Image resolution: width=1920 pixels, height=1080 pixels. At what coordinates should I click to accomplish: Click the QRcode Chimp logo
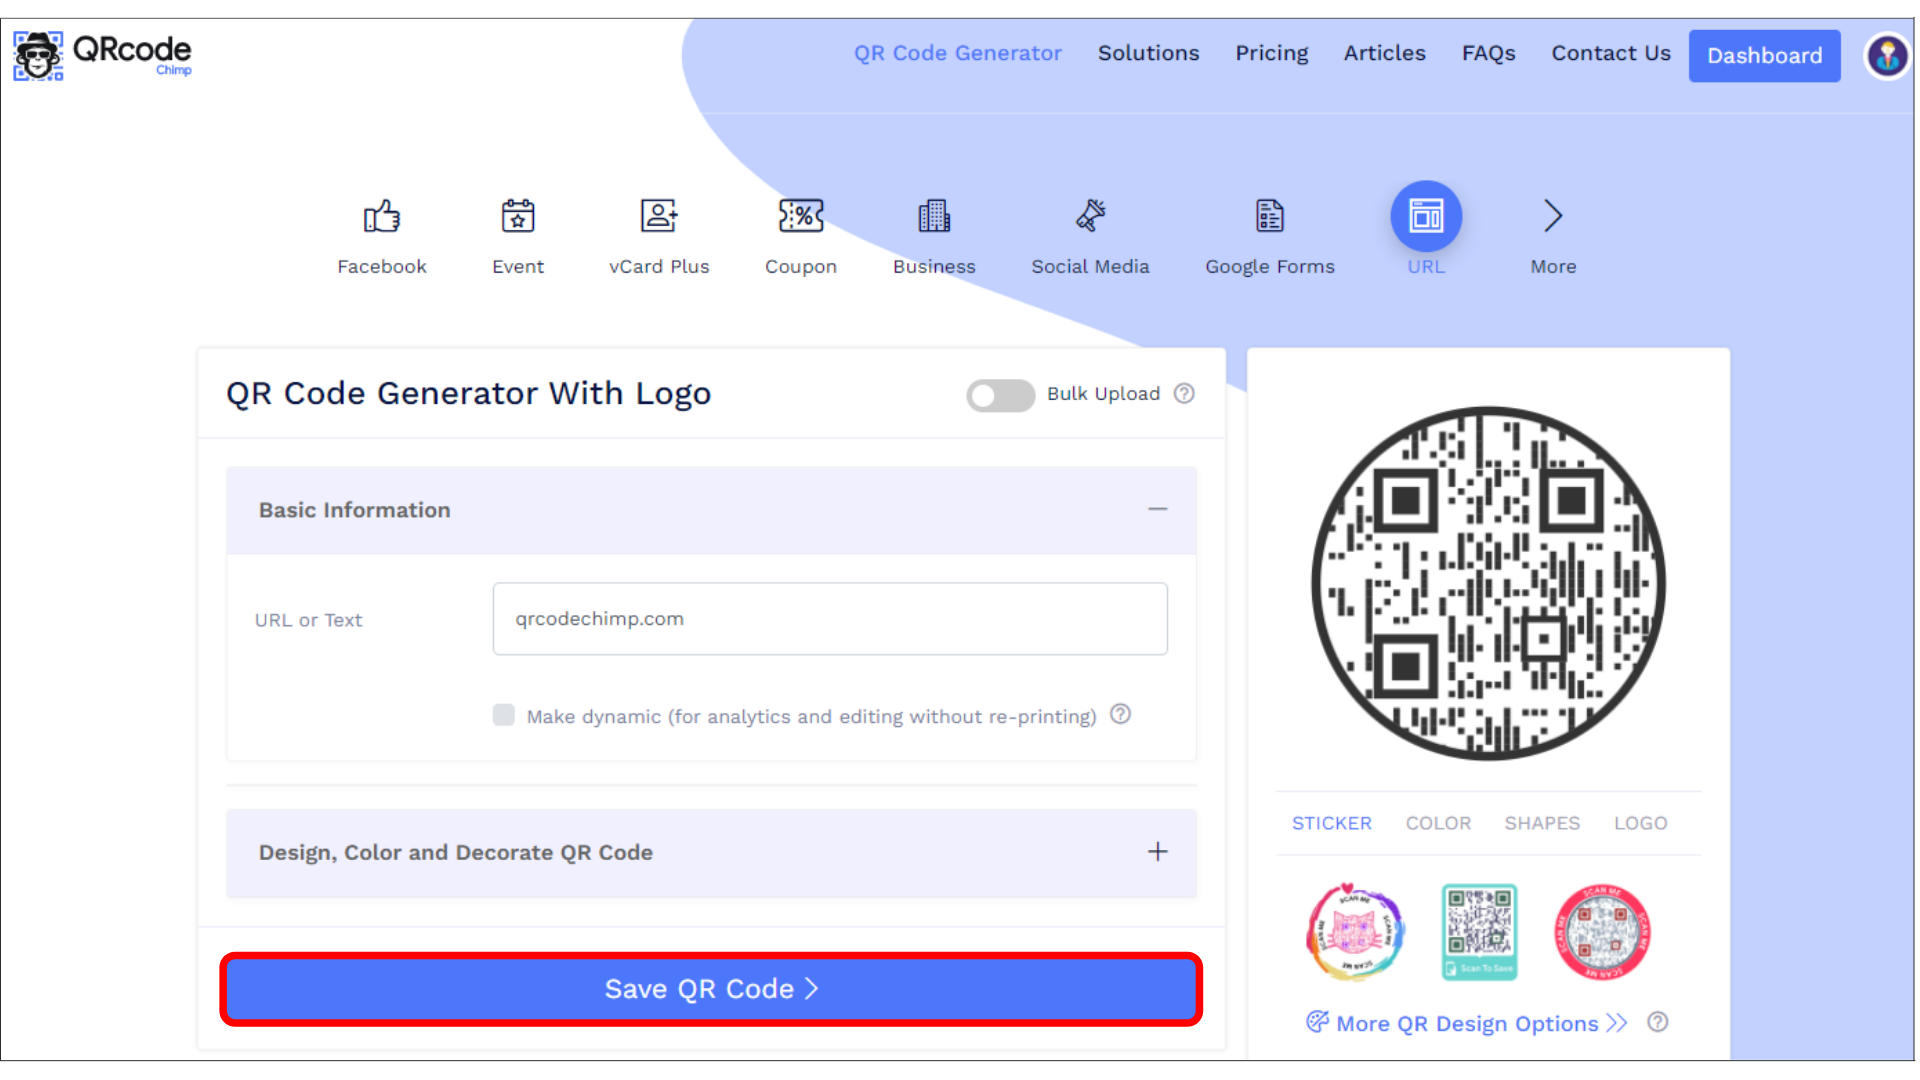pos(101,55)
